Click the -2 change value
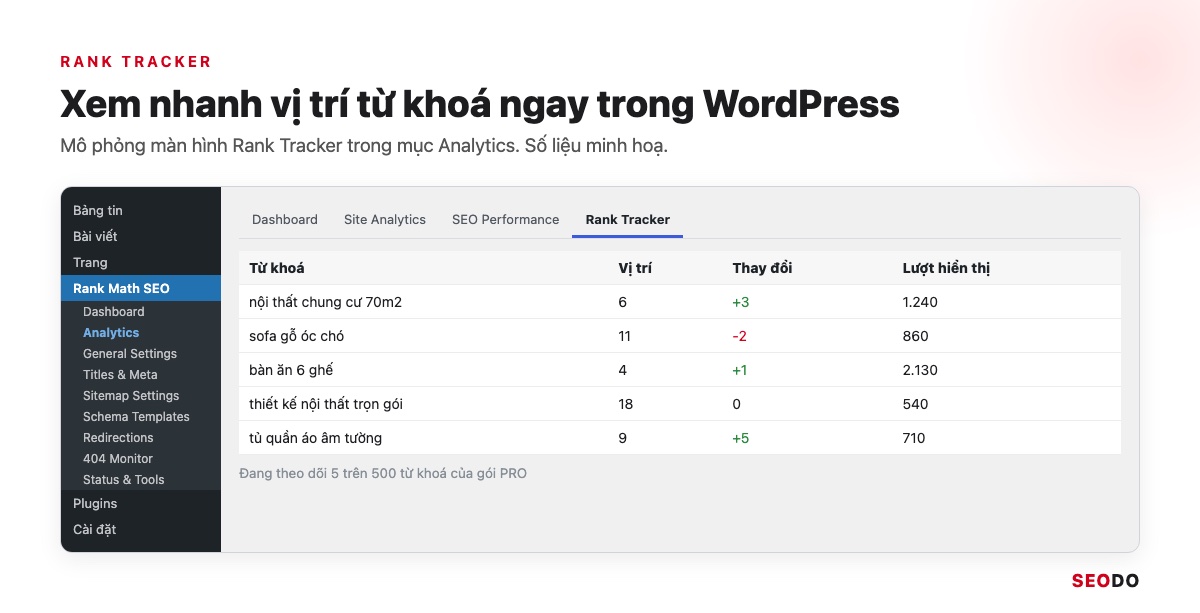 [740, 336]
